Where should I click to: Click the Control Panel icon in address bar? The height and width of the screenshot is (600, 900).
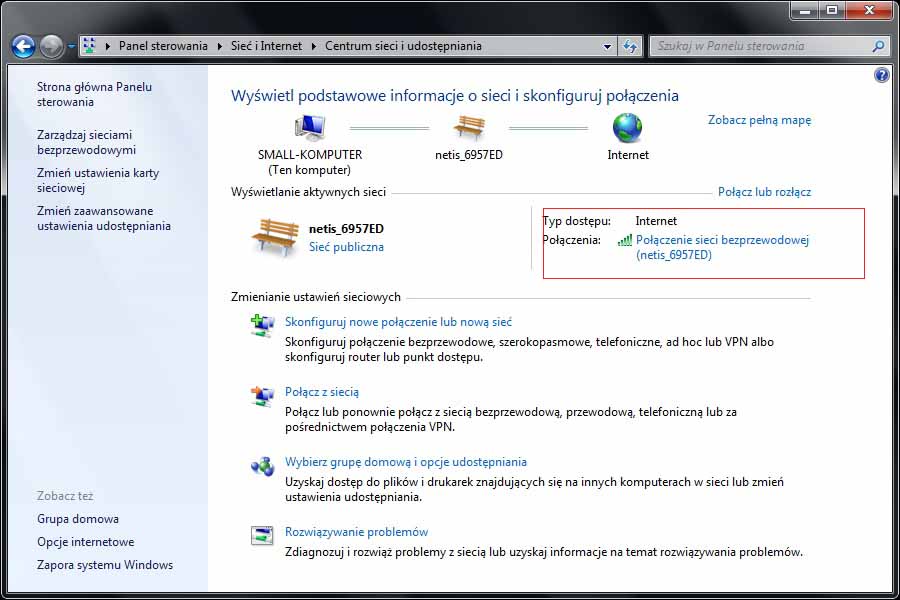(x=89, y=46)
